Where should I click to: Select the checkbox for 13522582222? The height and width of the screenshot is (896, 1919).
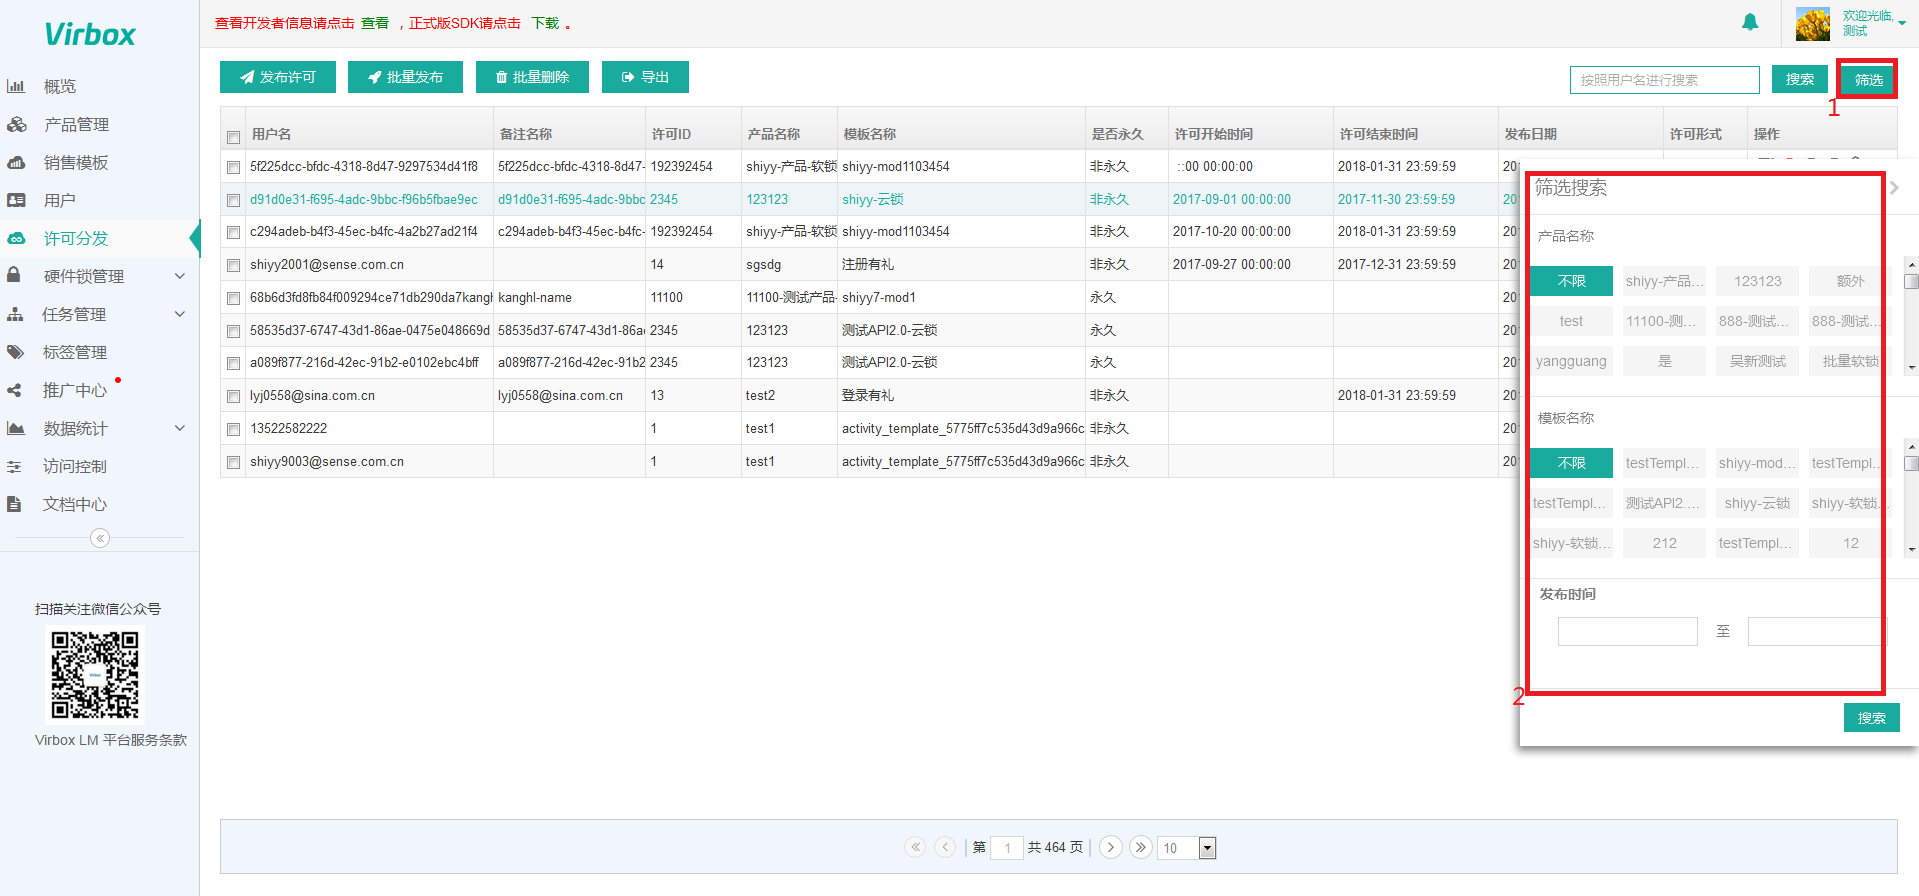pos(233,429)
